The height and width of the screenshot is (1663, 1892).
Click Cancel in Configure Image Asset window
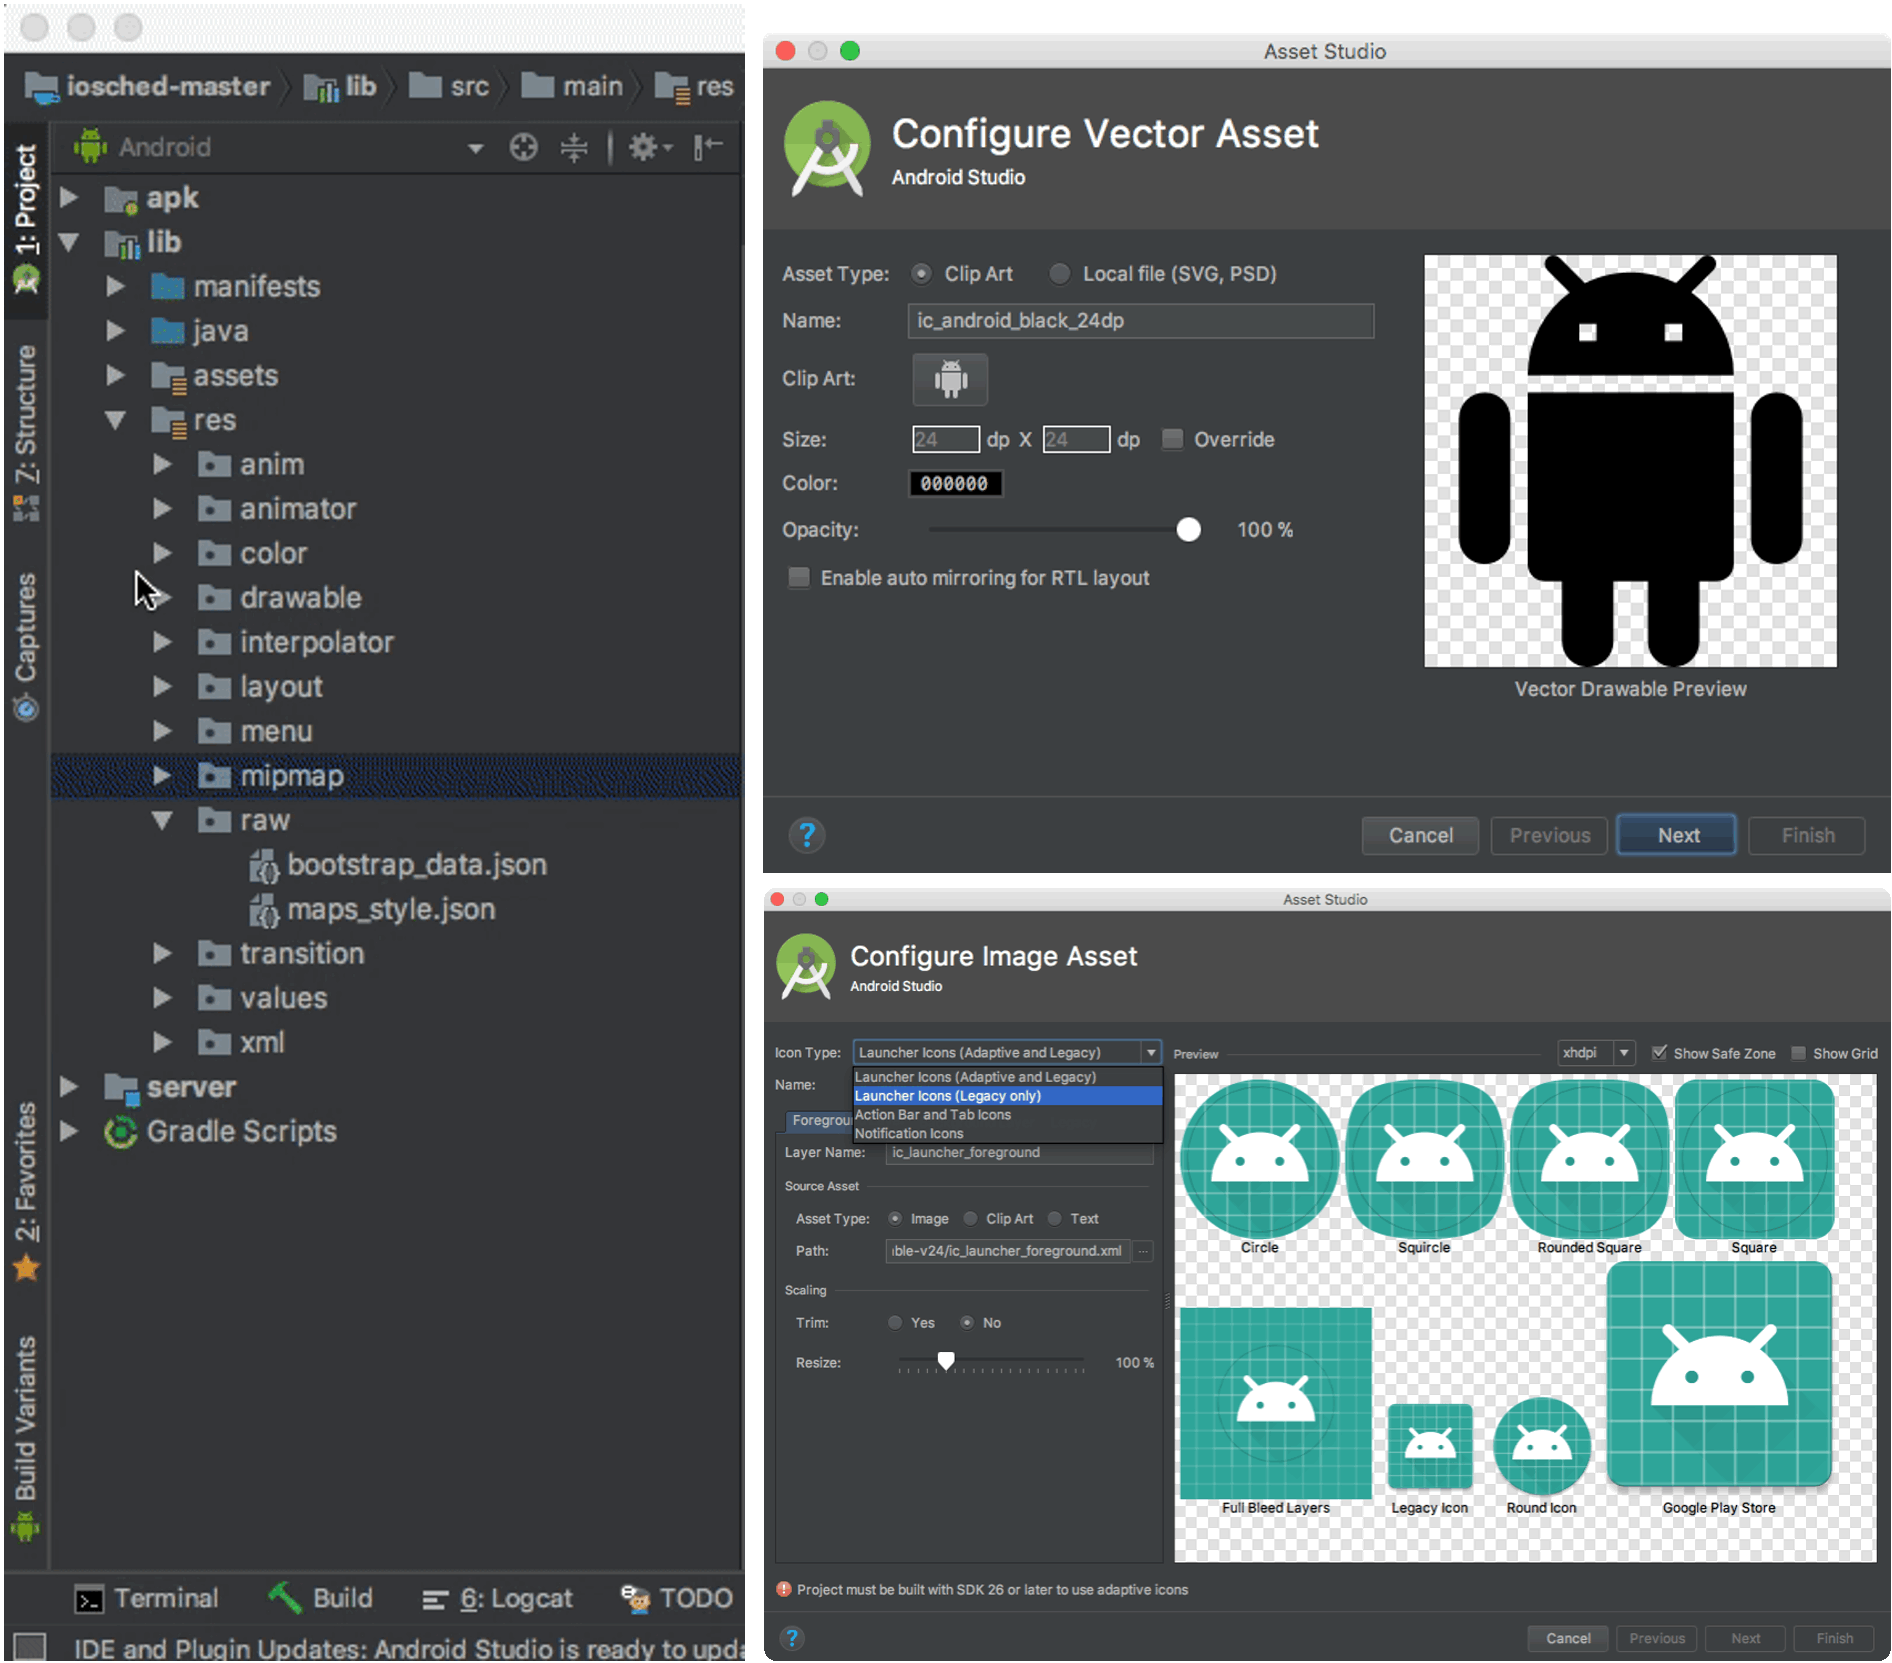pos(1567,1638)
